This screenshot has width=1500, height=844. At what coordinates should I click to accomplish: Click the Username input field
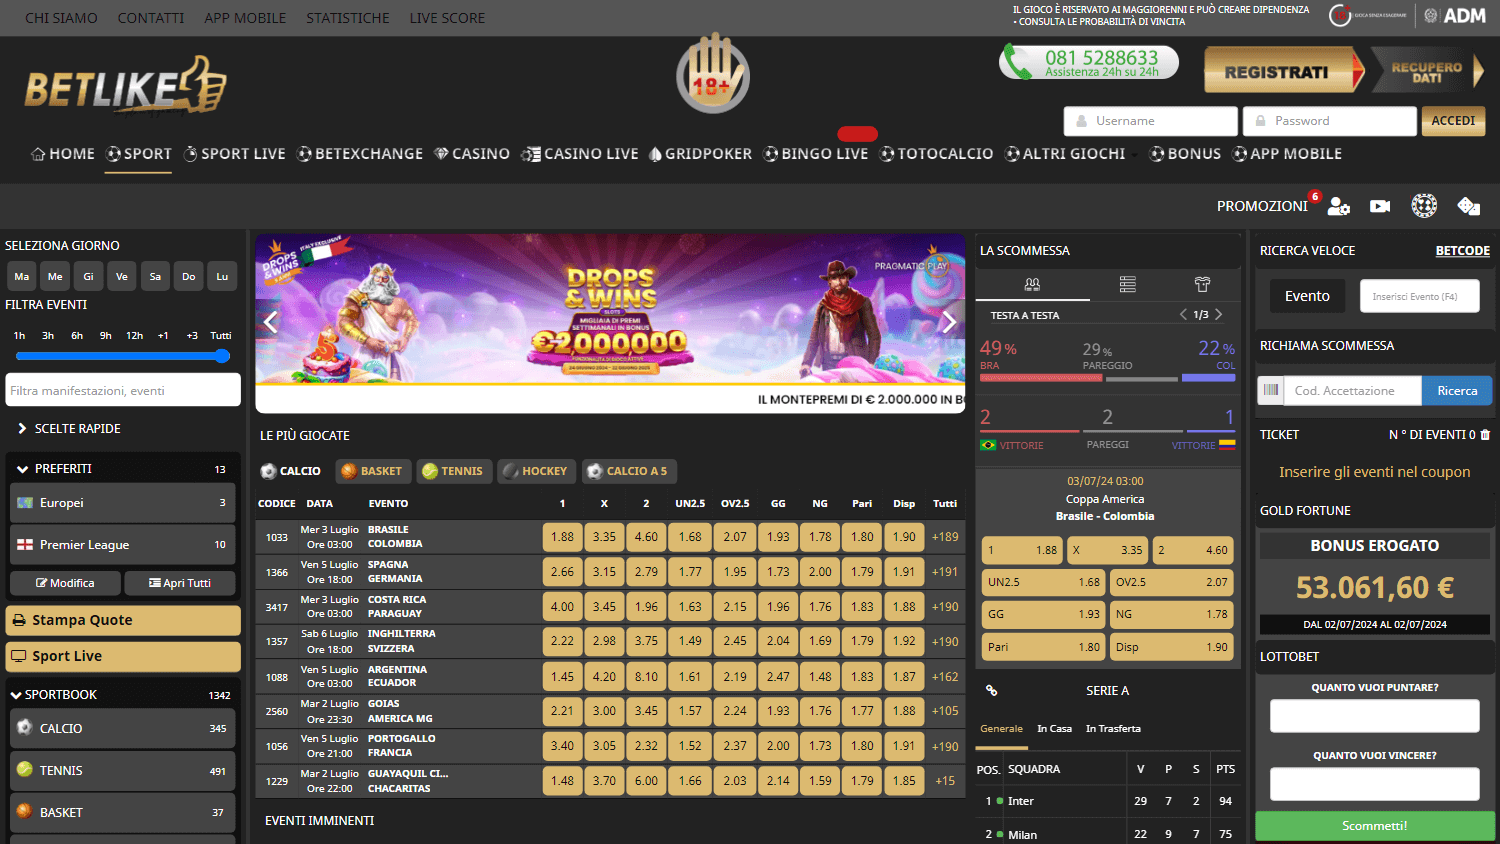click(x=1150, y=121)
